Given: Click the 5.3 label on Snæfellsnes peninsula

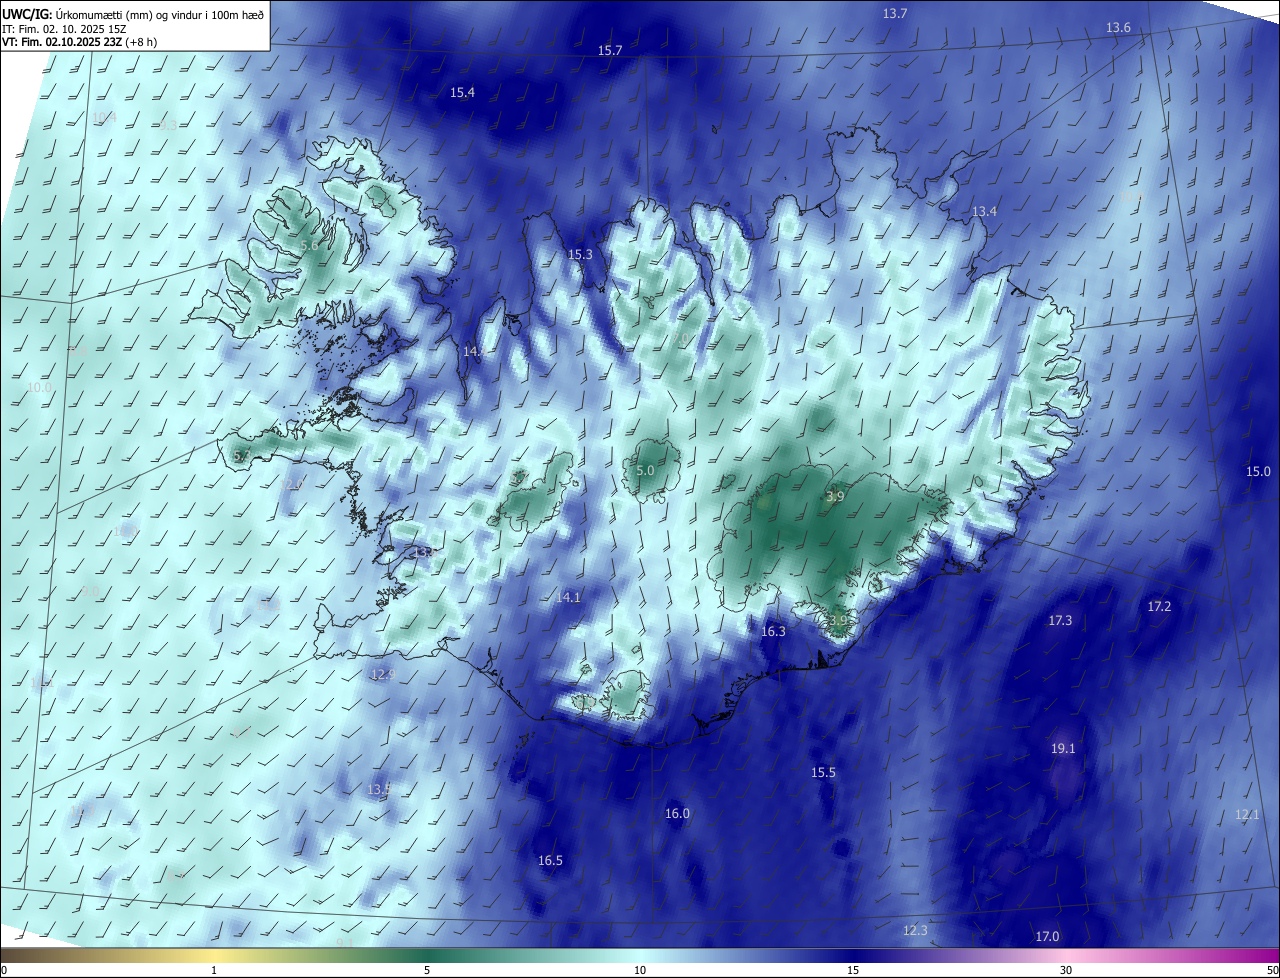Looking at the screenshot, I should click(x=241, y=456).
